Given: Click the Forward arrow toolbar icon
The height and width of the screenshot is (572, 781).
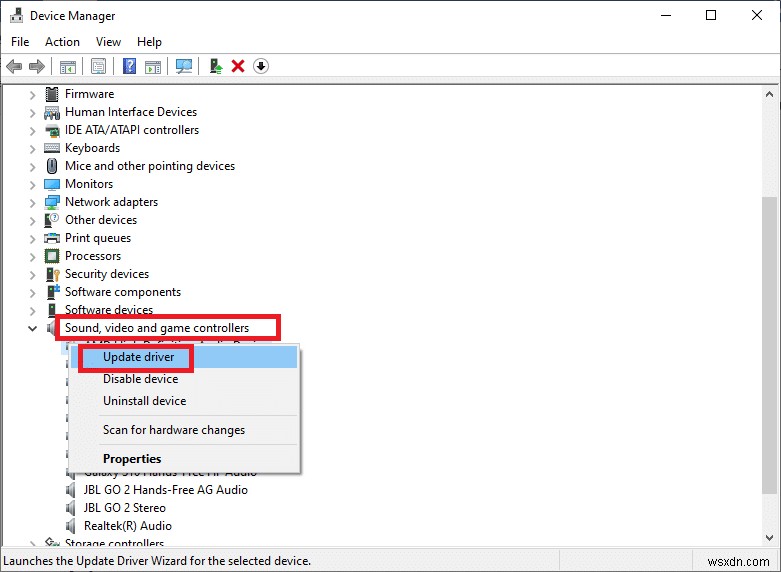Looking at the screenshot, I should (x=37, y=66).
